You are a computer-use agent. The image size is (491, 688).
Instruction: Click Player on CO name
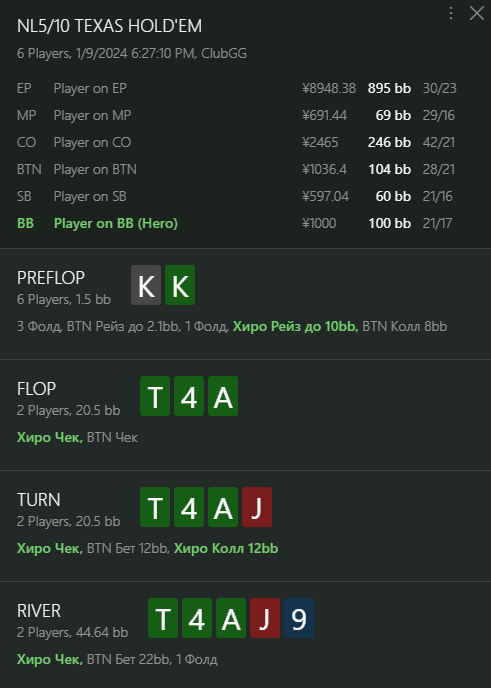coord(92,142)
